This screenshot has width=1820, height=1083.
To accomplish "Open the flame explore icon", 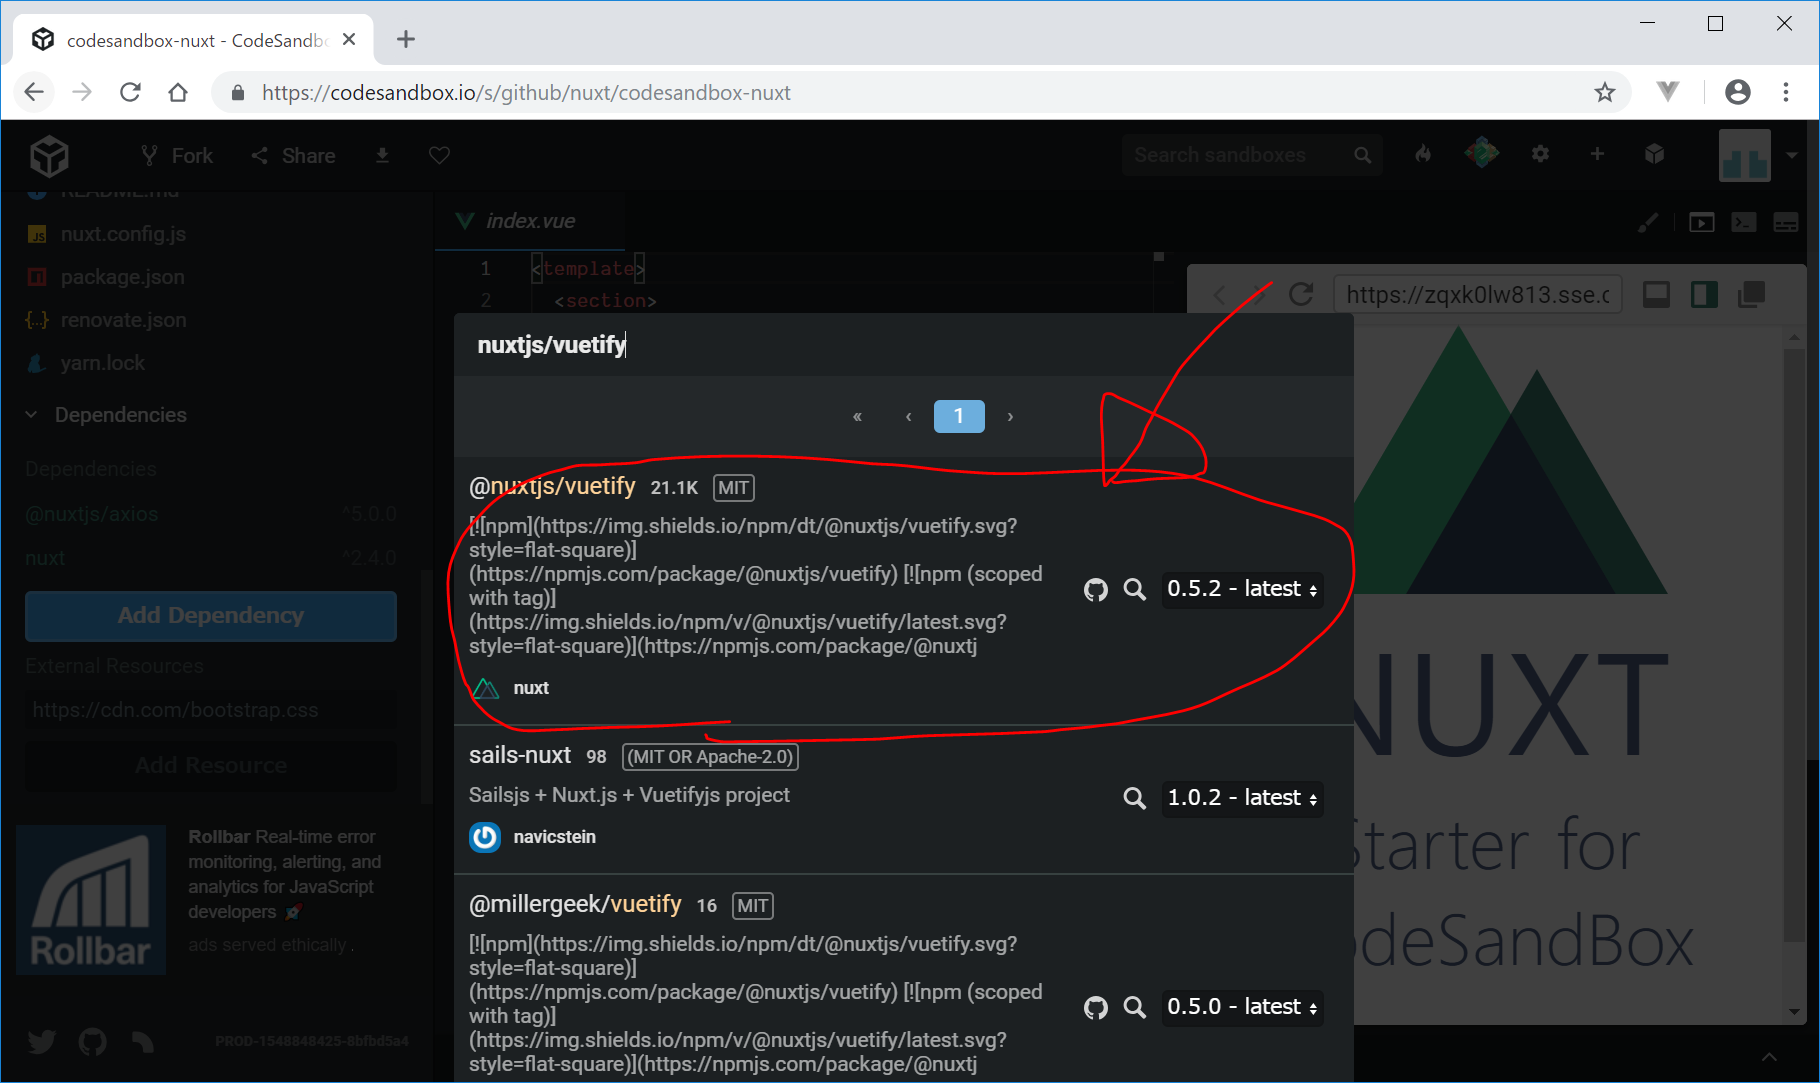I will tap(1423, 154).
